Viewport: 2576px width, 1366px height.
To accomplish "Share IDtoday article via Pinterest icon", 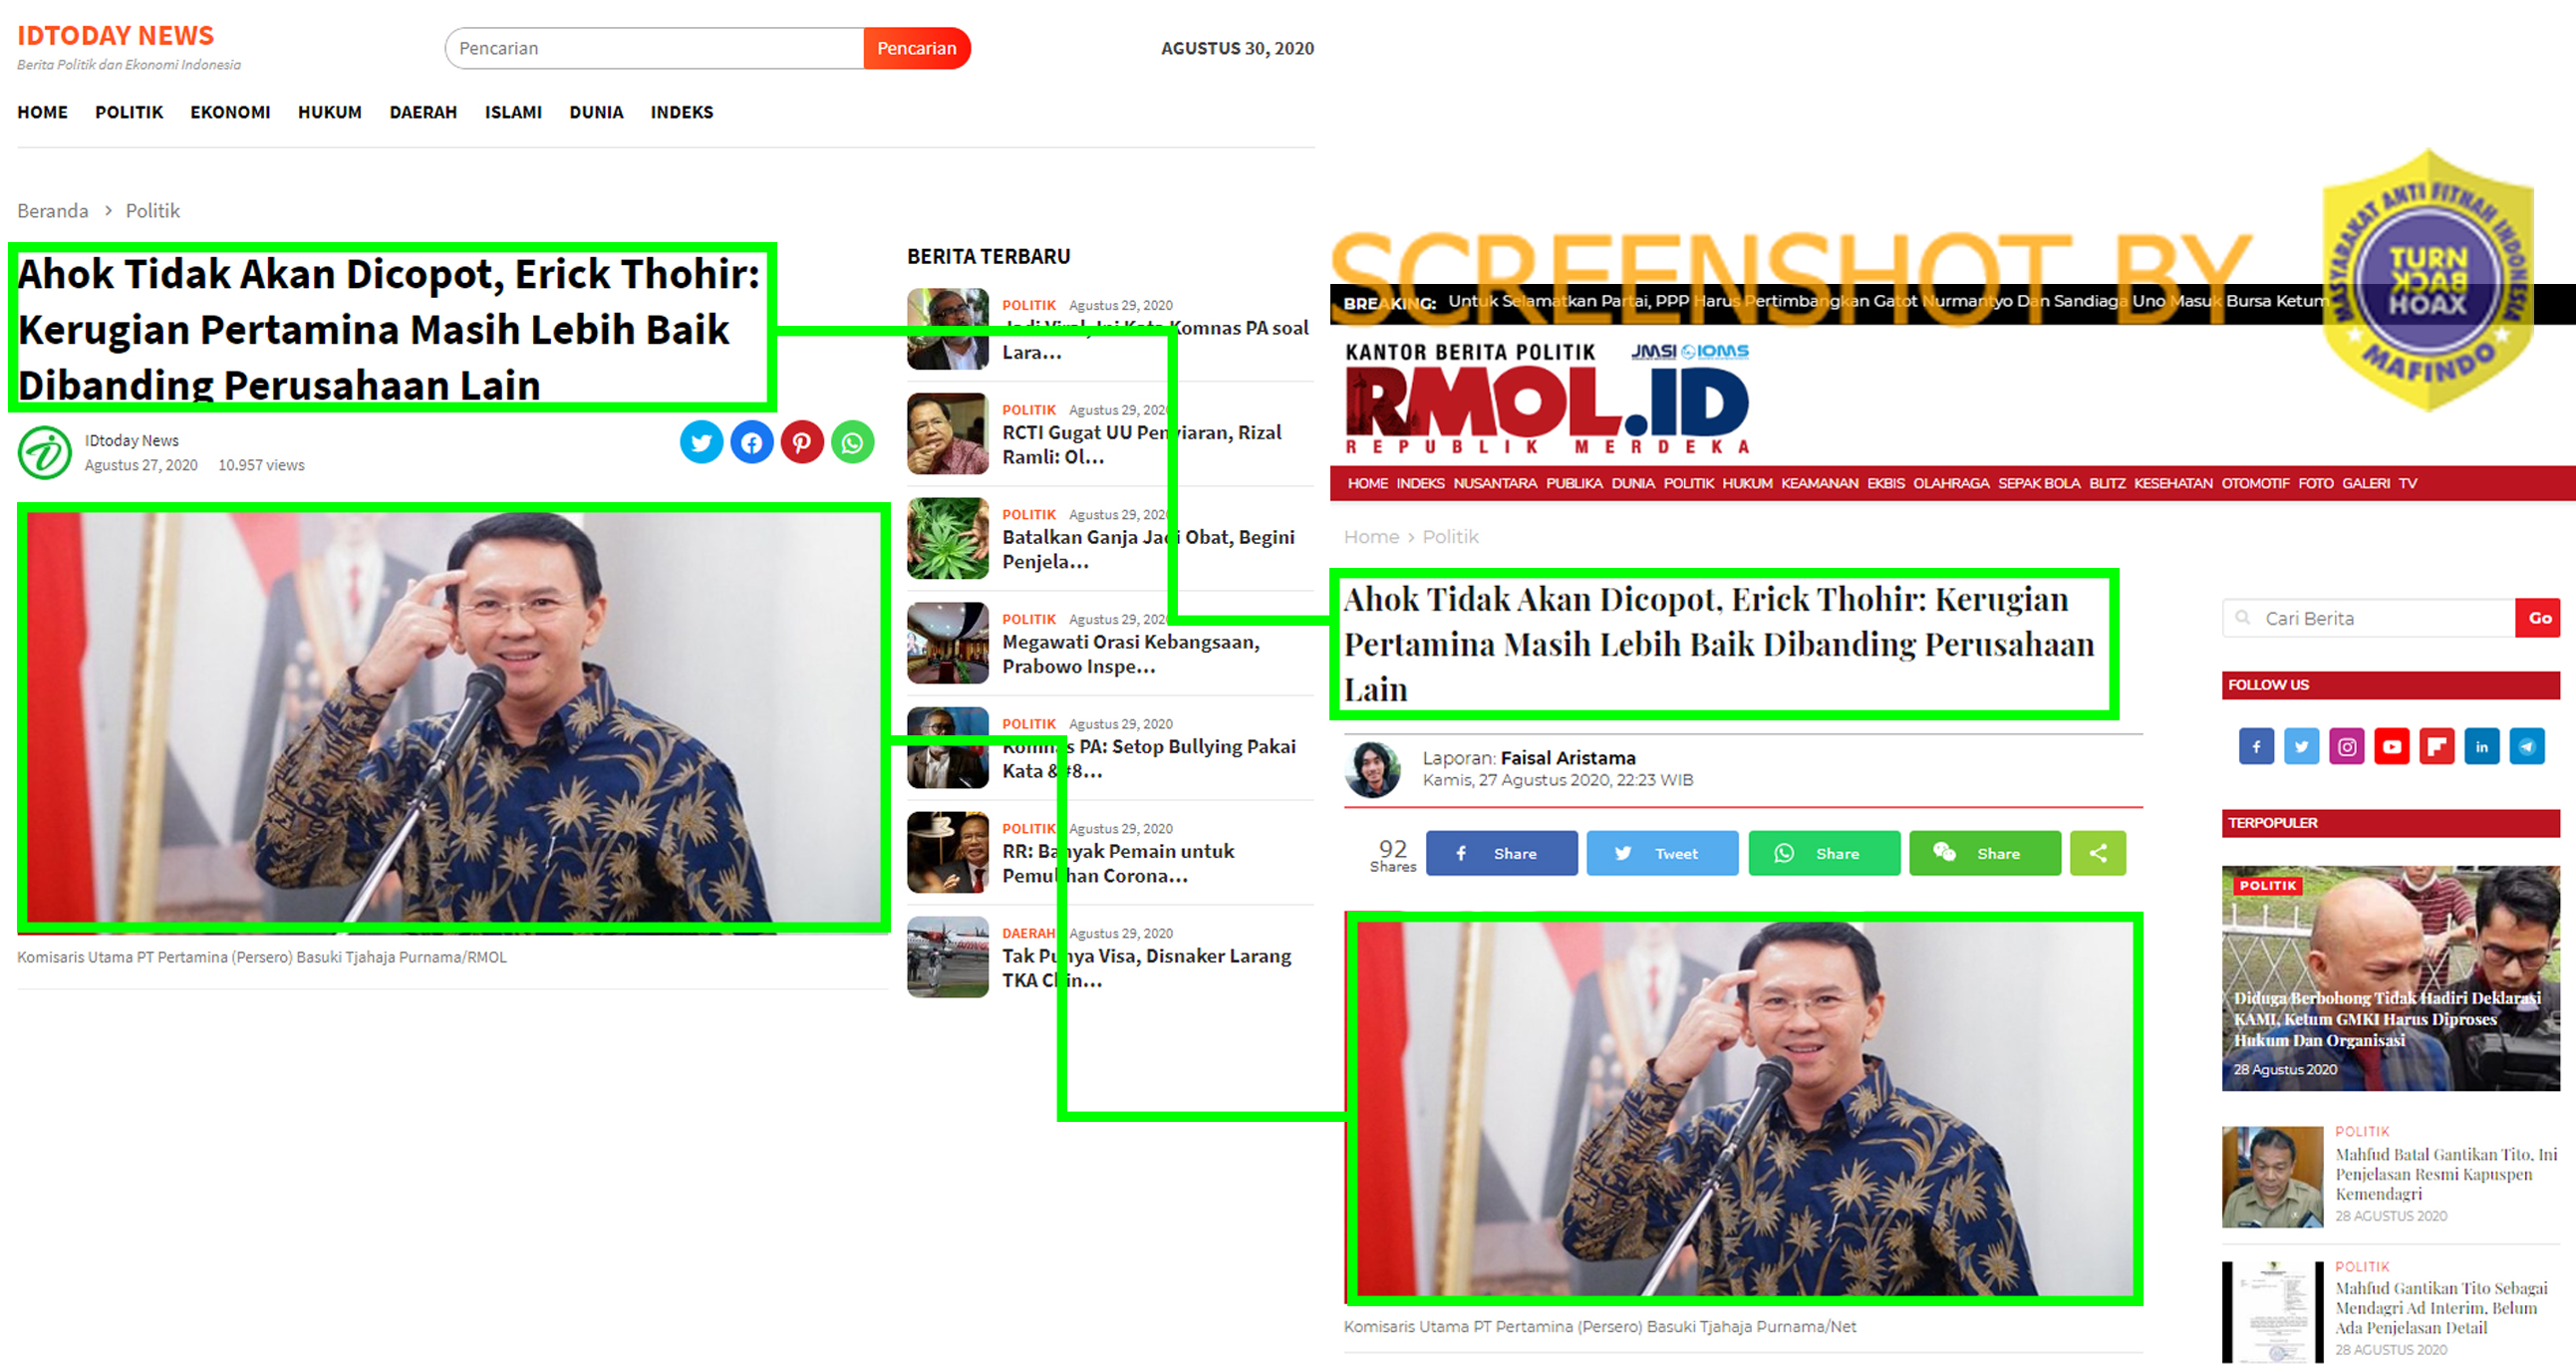I will [x=802, y=442].
